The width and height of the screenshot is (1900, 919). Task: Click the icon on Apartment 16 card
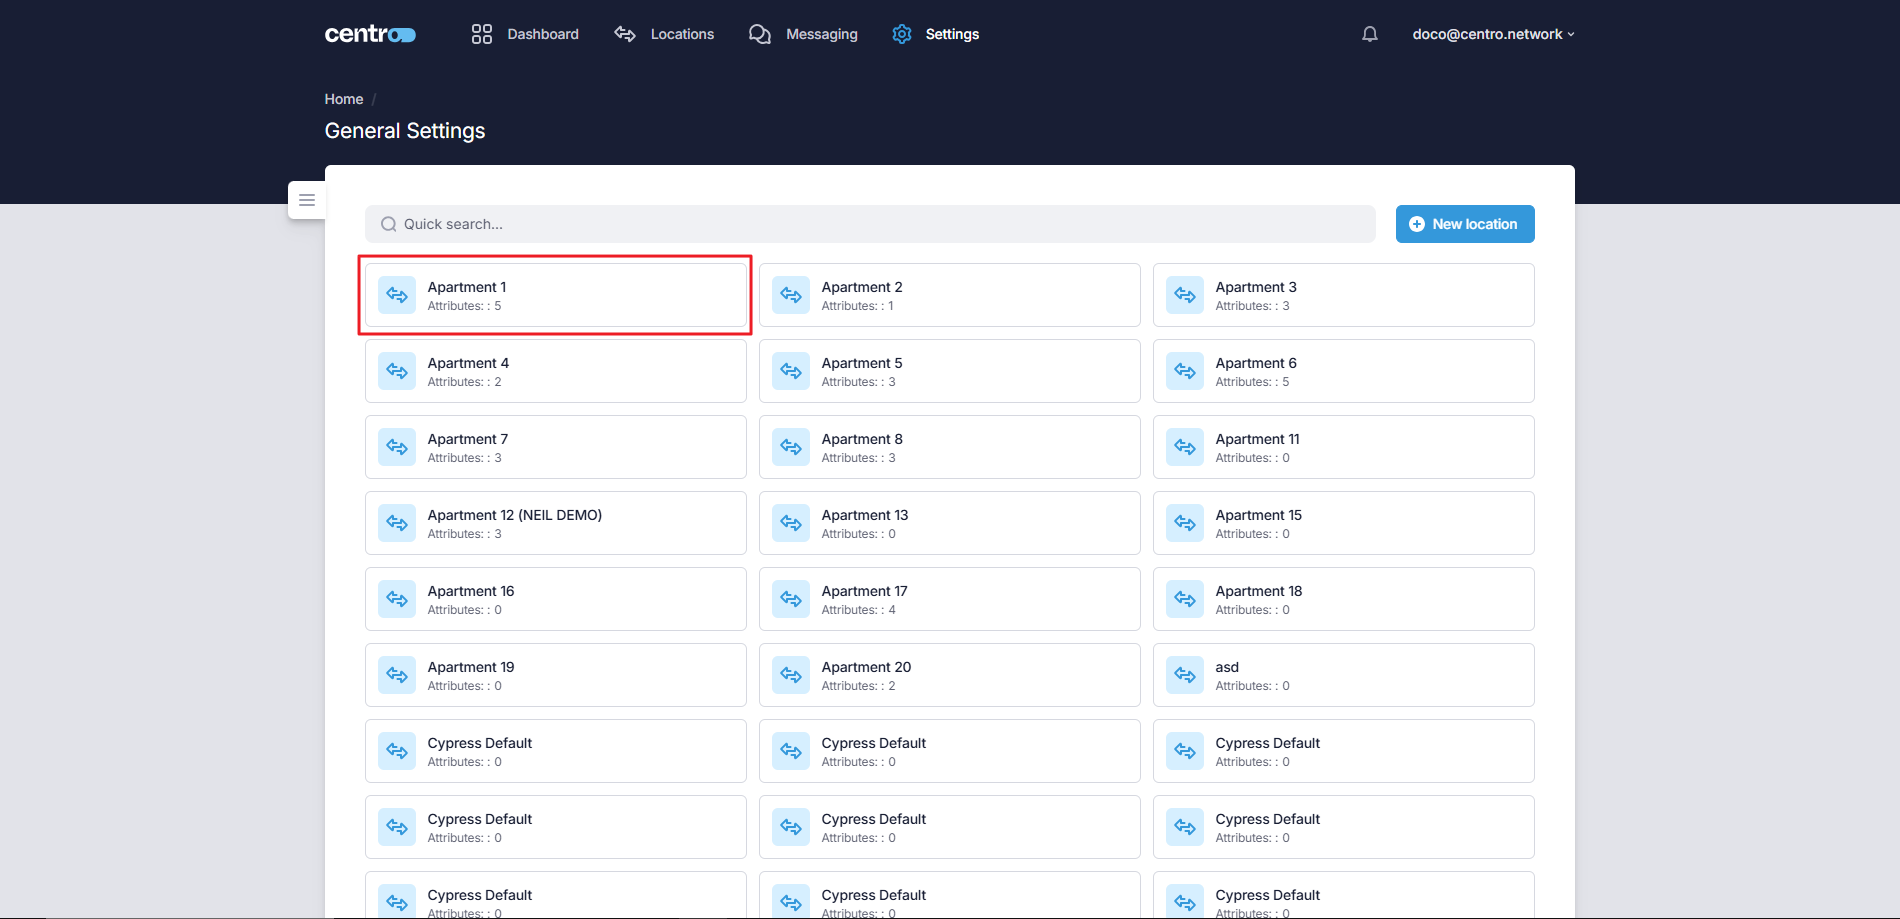(x=397, y=599)
